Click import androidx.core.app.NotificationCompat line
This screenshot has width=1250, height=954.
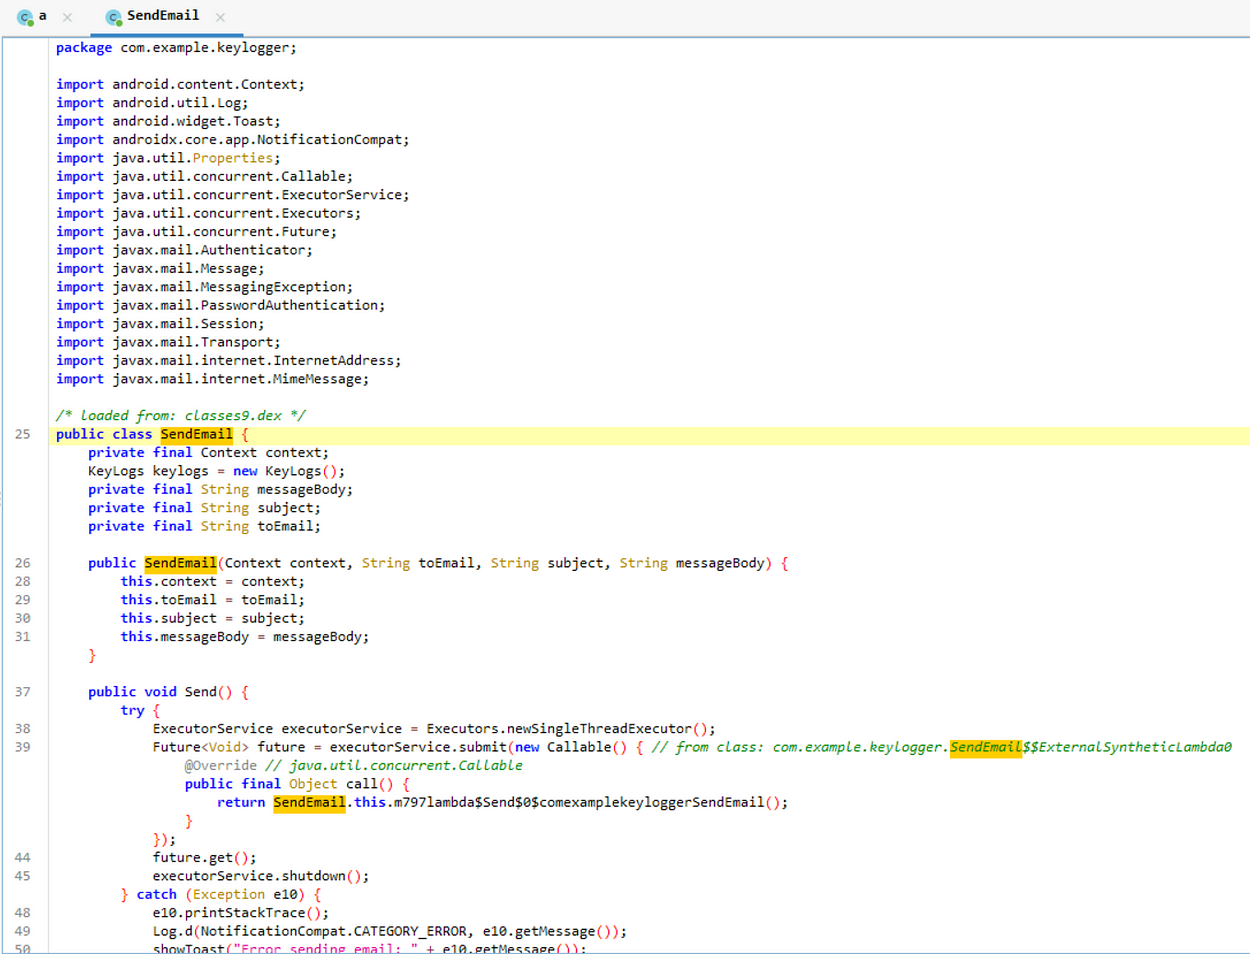tap(233, 140)
